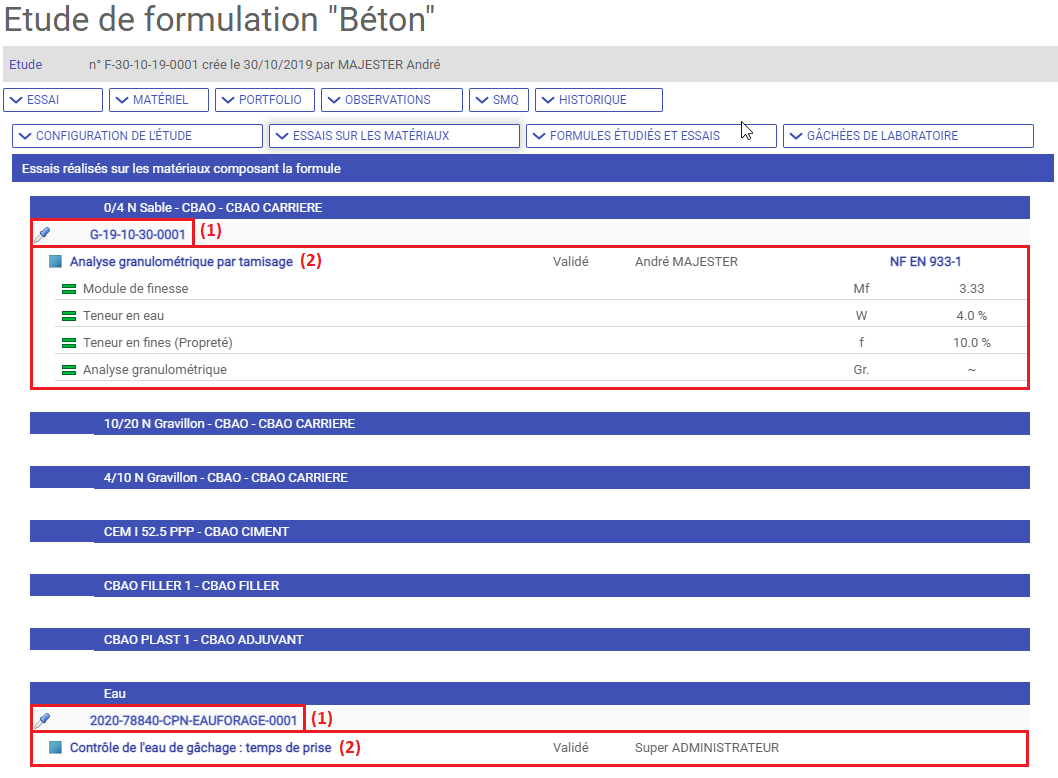Click the green bars icon for Module de finesse
Image resolution: width=1058 pixels, height=778 pixels.
pos(69,289)
